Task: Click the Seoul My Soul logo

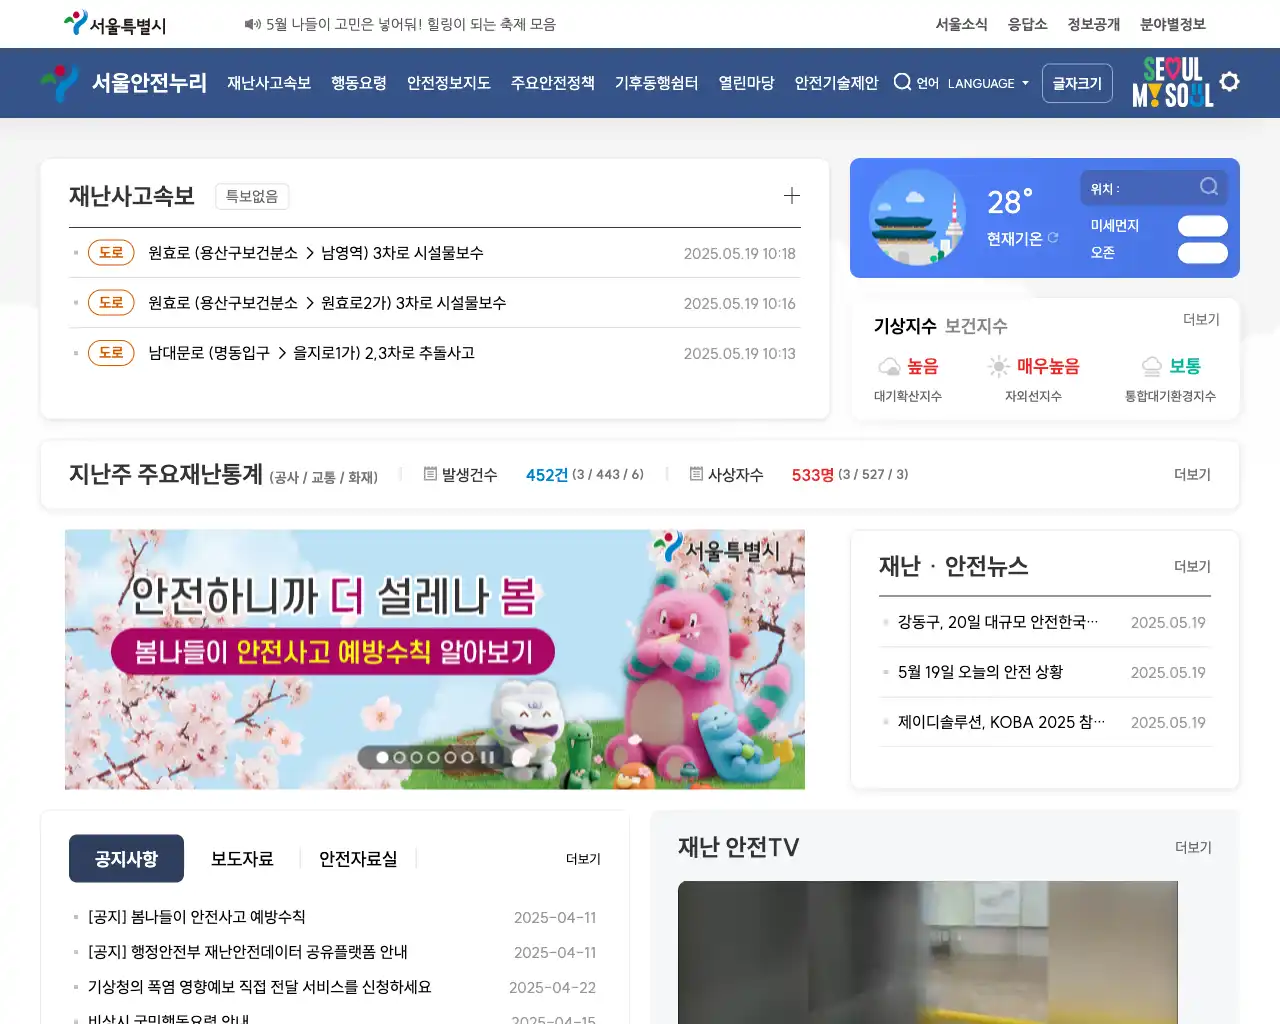Action: click(x=1172, y=82)
